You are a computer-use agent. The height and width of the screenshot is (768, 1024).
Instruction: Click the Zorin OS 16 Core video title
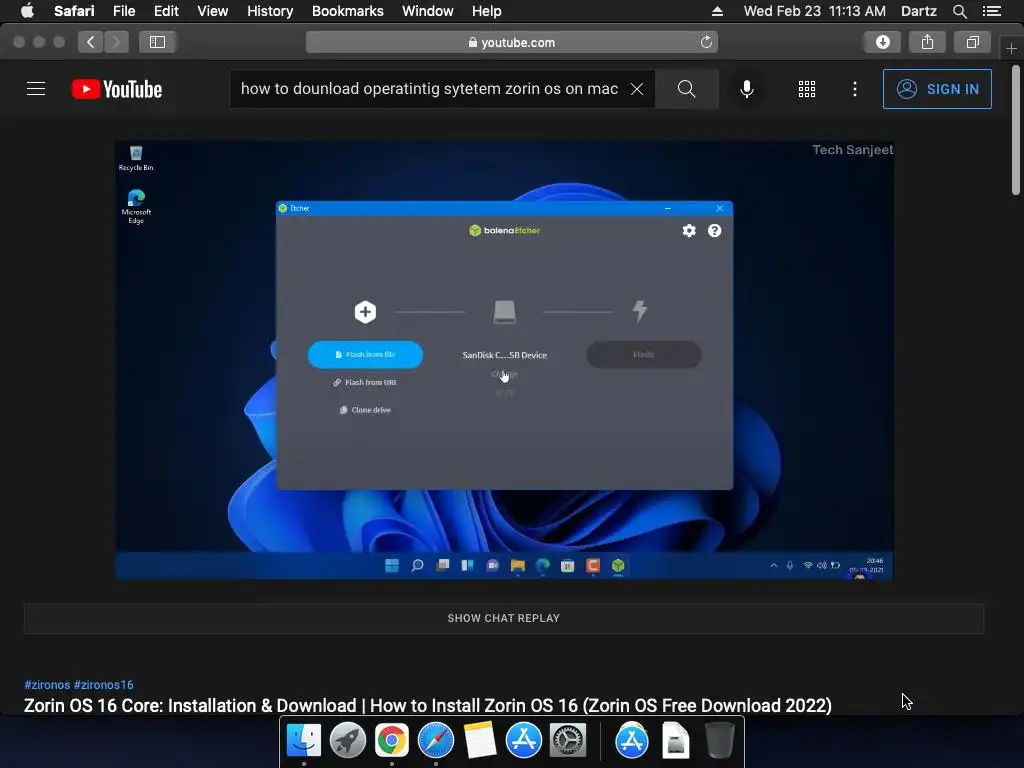click(x=428, y=705)
